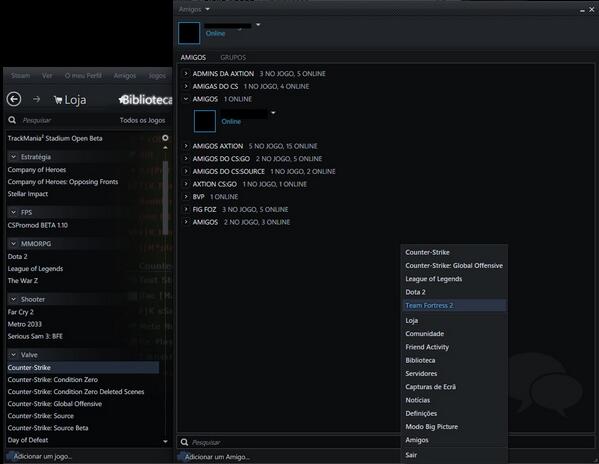Open the Jogos menu
This screenshot has height=464, width=599.
pos(157,75)
